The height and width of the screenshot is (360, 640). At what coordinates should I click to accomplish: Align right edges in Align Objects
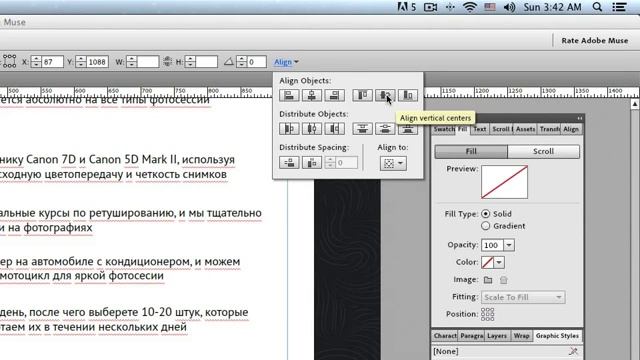tap(334, 95)
